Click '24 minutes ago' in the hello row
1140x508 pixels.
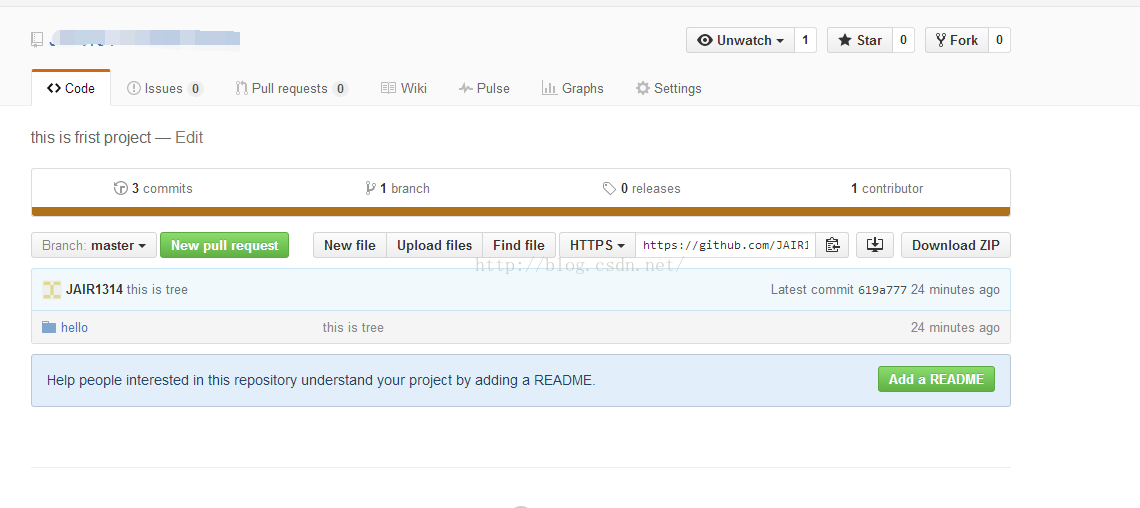(x=955, y=328)
